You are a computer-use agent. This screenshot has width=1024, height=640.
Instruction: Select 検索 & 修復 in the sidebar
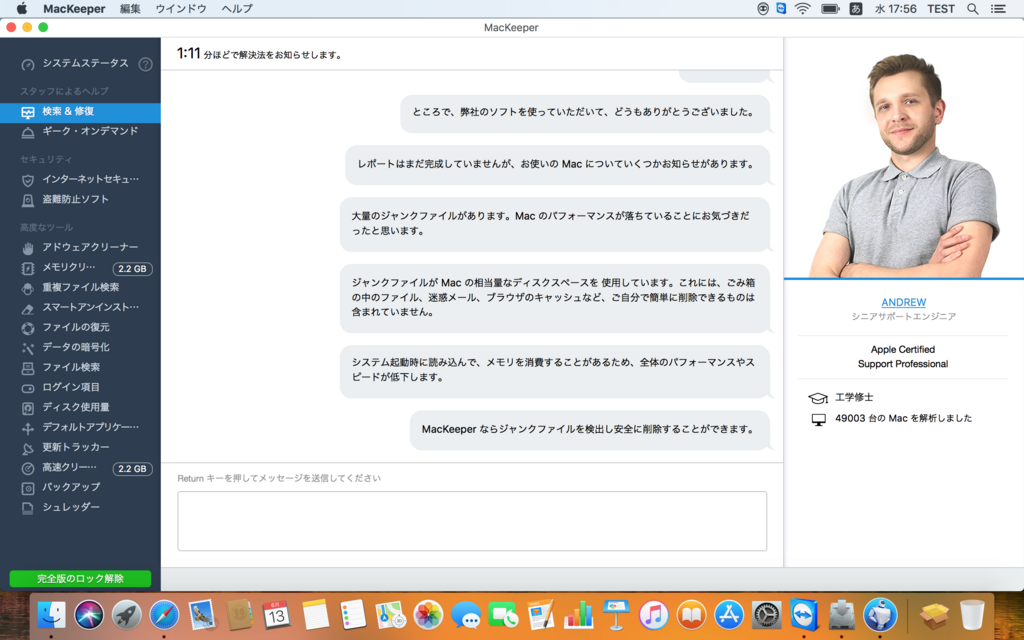click(x=80, y=112)
